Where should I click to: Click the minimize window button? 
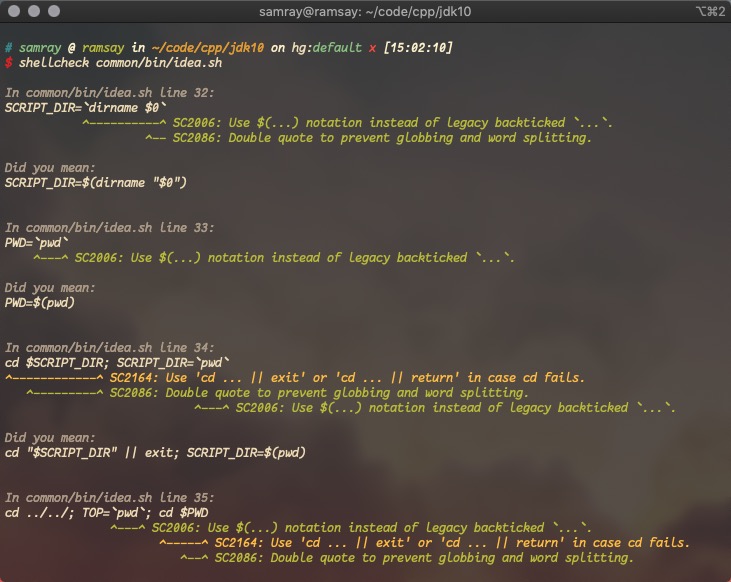pos(34,11)
